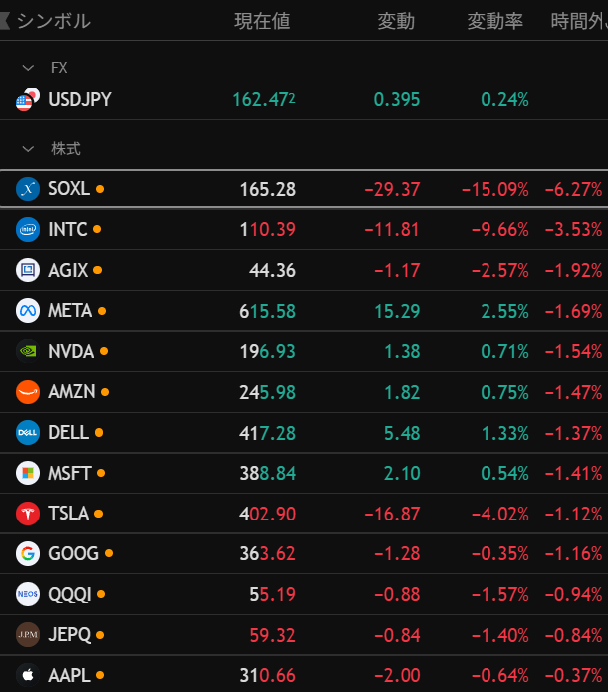
Task: Click the J.P.M logo for JEPQ
Action: pyautogui.click(x=28, y=635)
